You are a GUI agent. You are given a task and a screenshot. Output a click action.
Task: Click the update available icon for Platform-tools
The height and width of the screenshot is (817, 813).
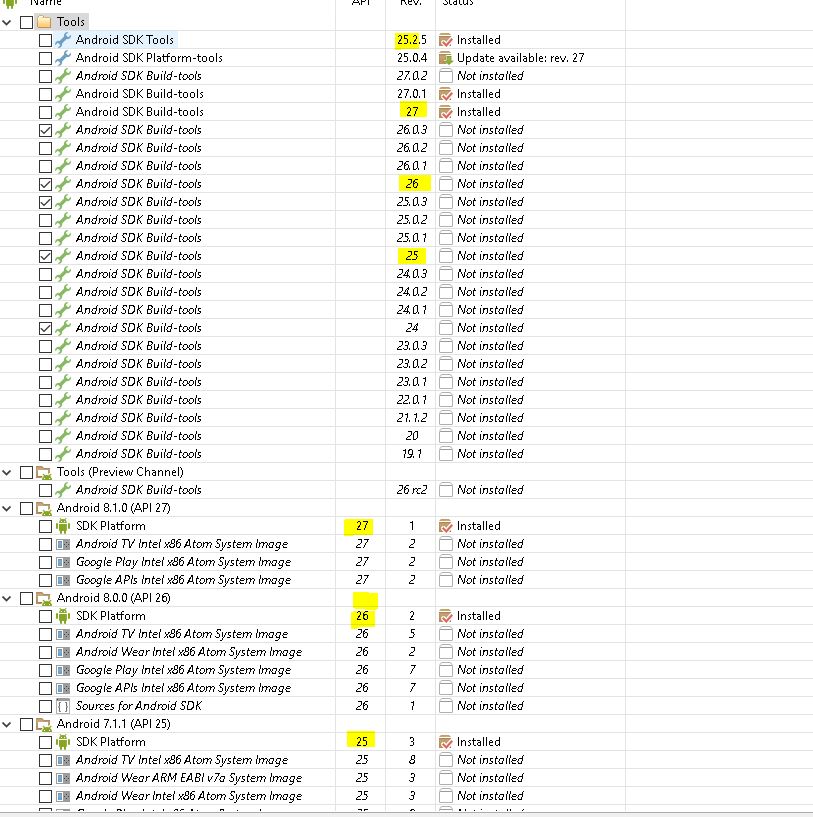446,58
